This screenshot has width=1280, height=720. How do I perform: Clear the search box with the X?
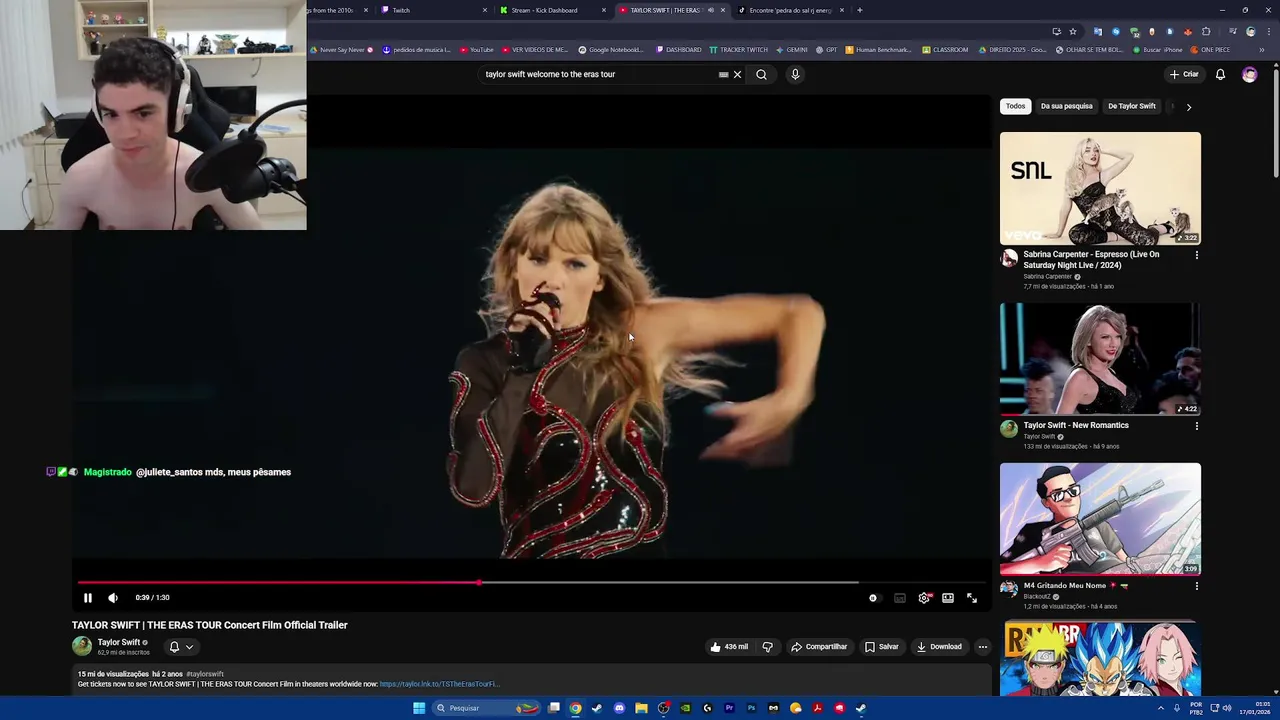coord(738,74)
